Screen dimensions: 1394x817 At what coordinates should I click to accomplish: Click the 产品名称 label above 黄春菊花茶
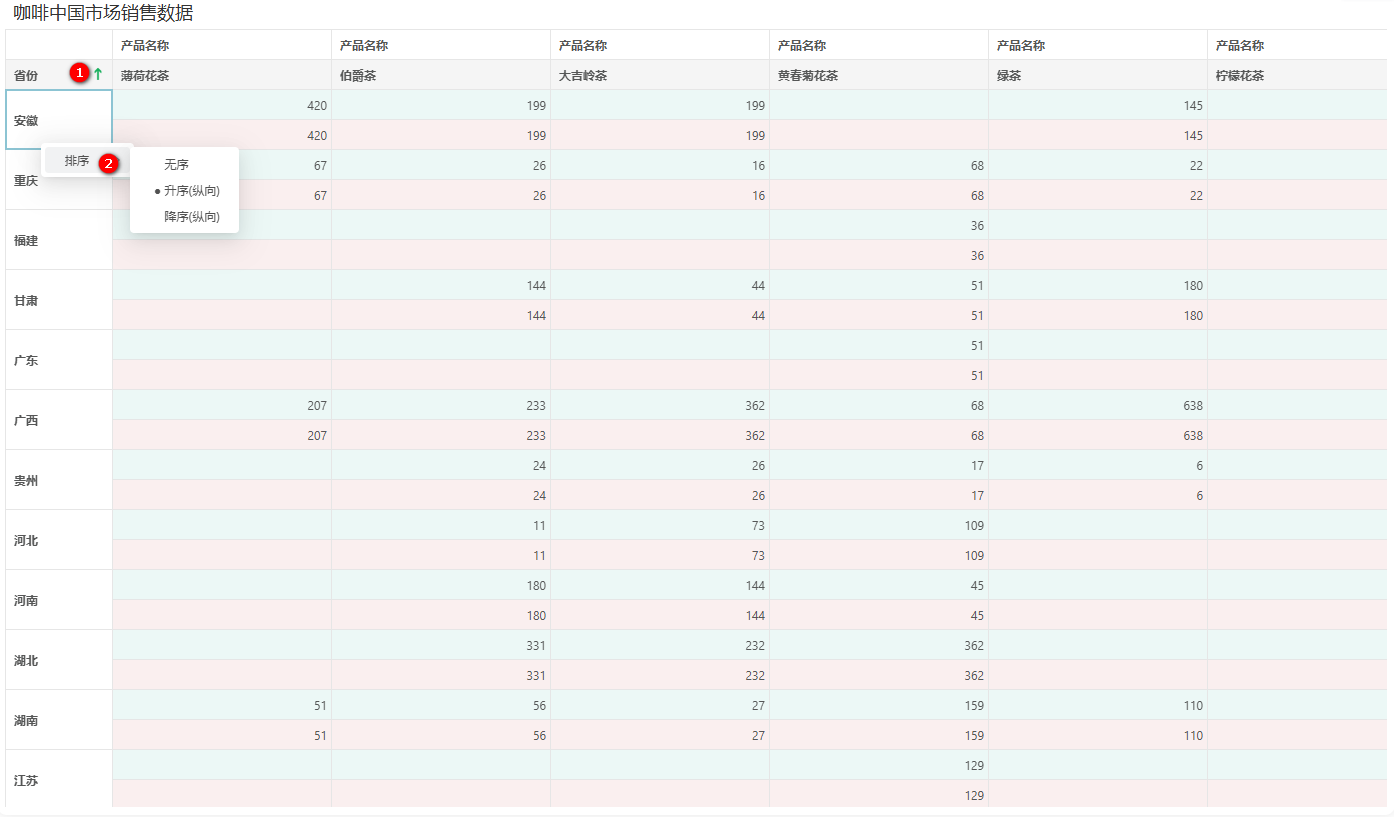(x=802, y=45)
